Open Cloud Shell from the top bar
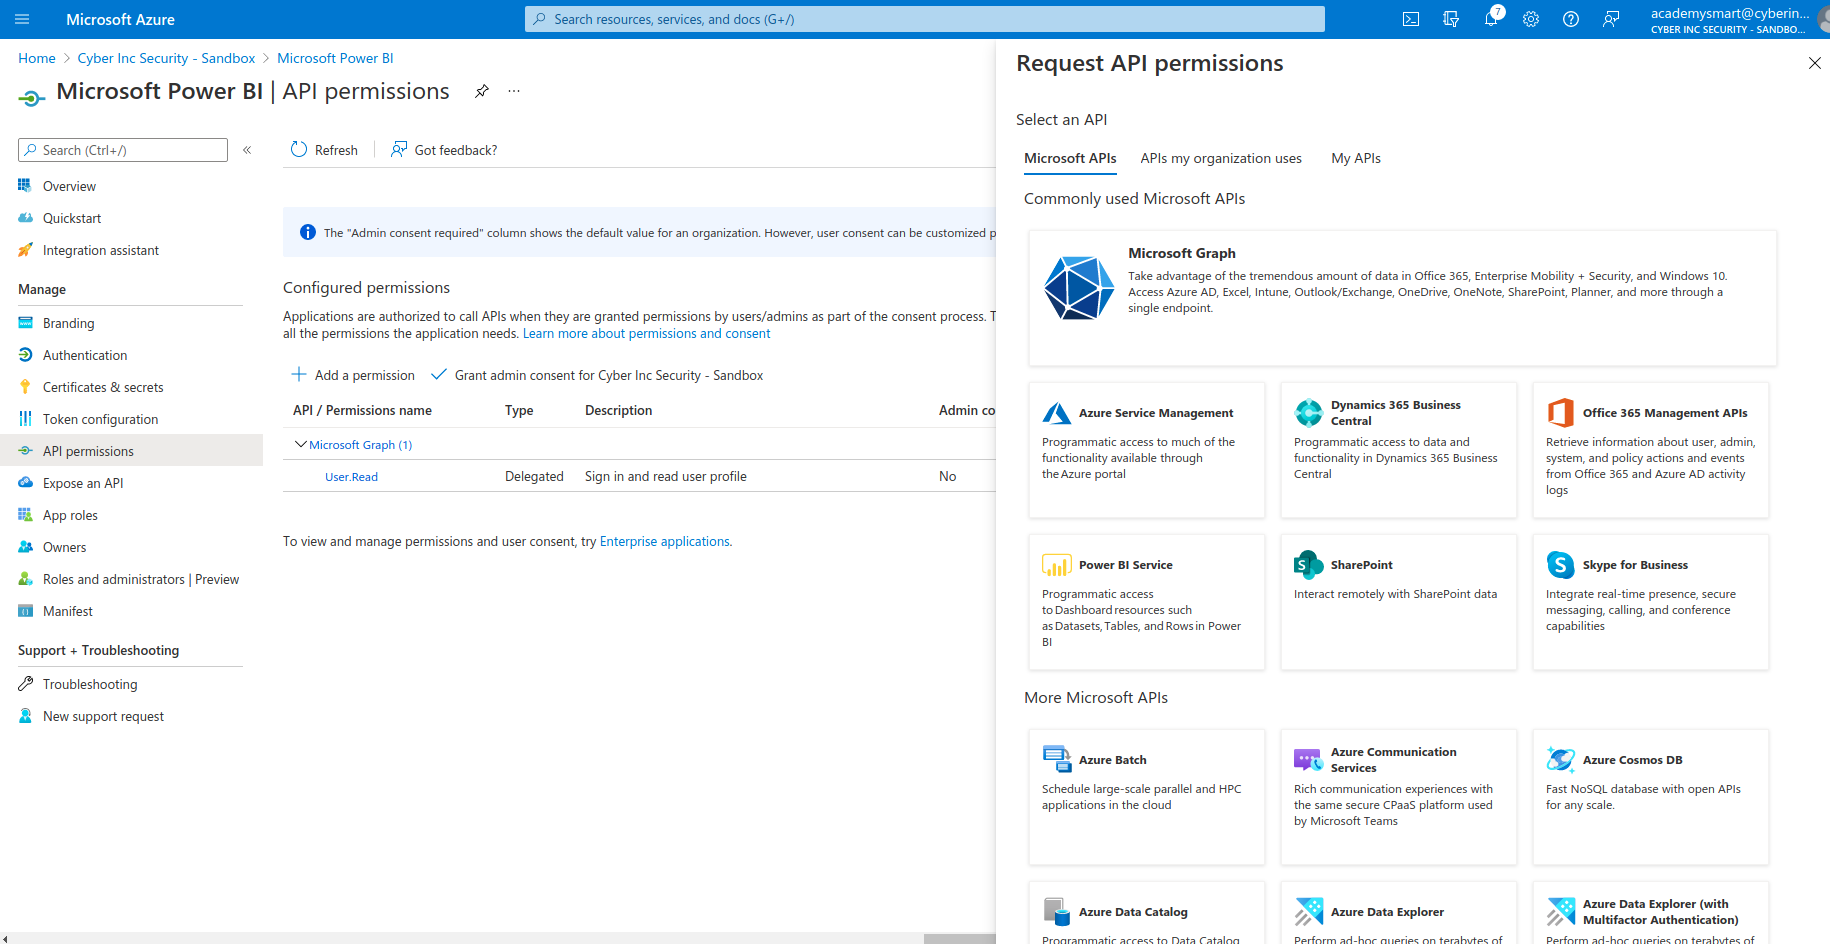 [x=1411, y=19]
